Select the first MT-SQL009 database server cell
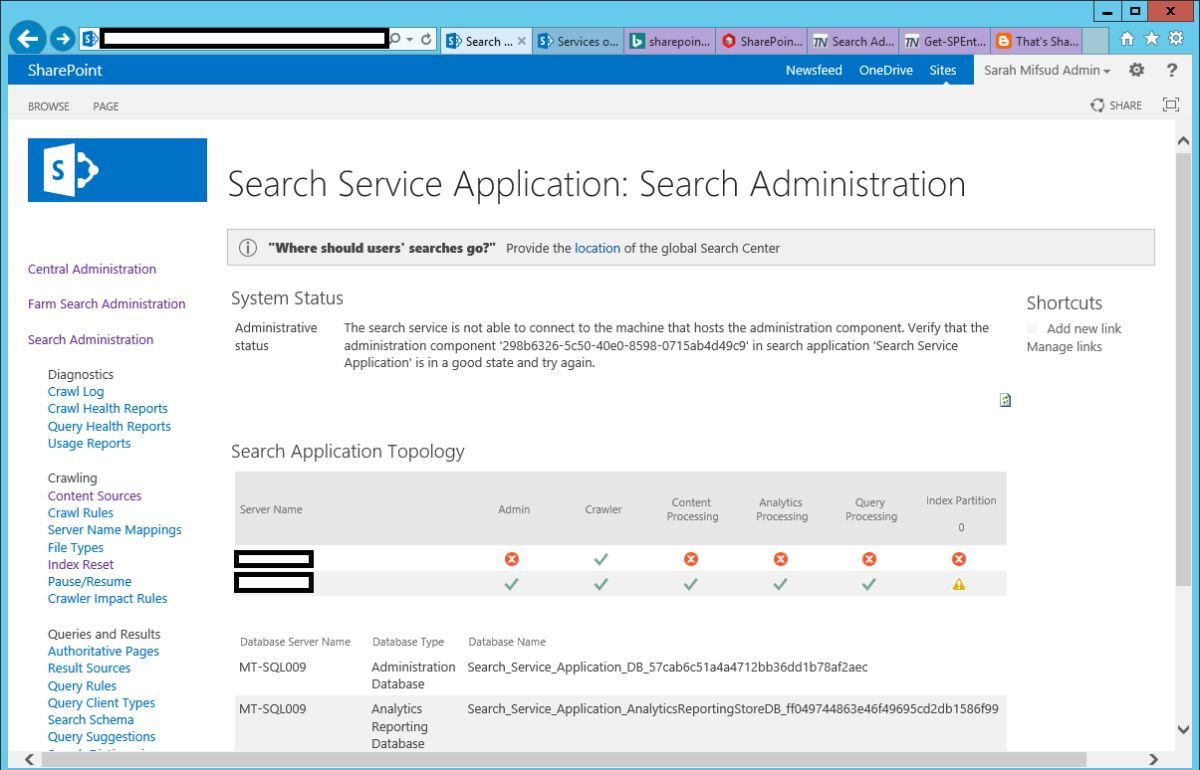This screenshot has height=770, width=1200. coord(273,667)
